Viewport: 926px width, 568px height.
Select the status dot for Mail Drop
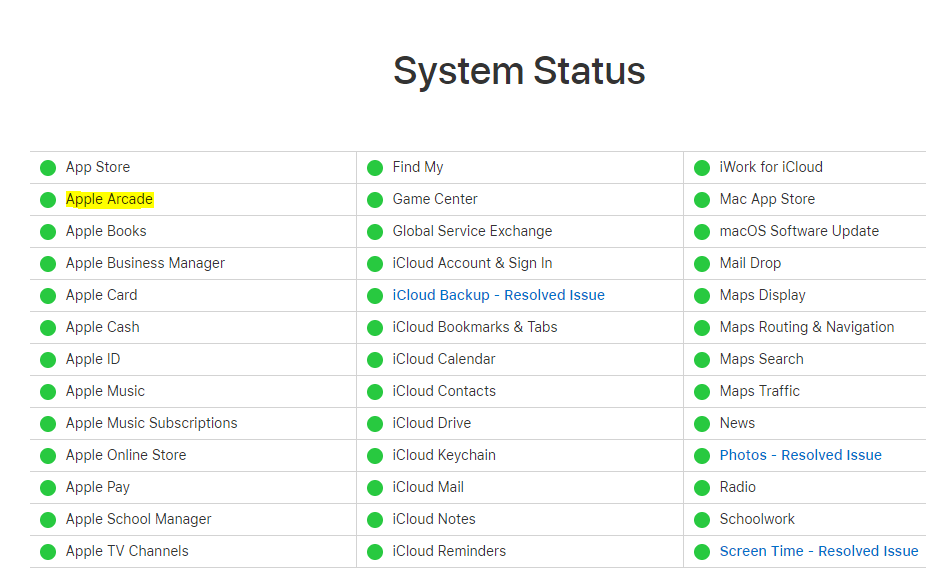(x=702, y=264)
